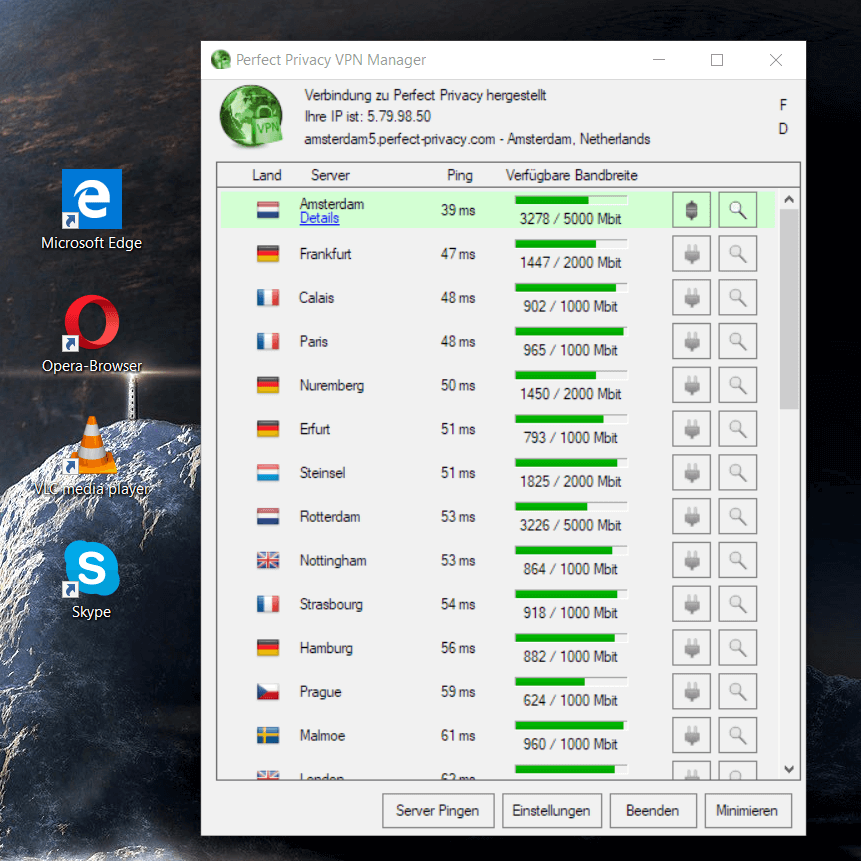Open the magnifier details for Amsterdam

tap(737, 210)
